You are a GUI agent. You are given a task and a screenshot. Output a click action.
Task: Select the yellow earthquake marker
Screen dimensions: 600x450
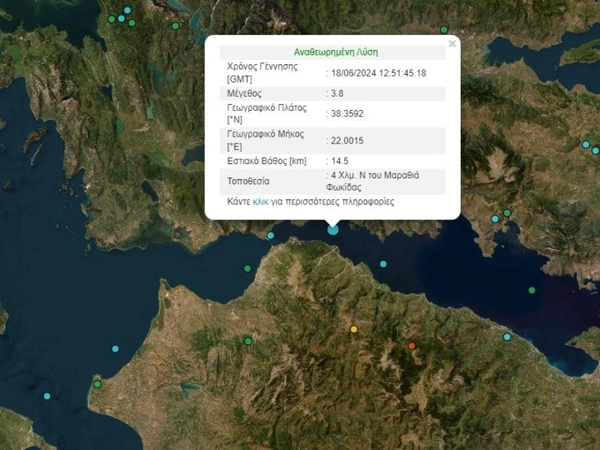354,329
